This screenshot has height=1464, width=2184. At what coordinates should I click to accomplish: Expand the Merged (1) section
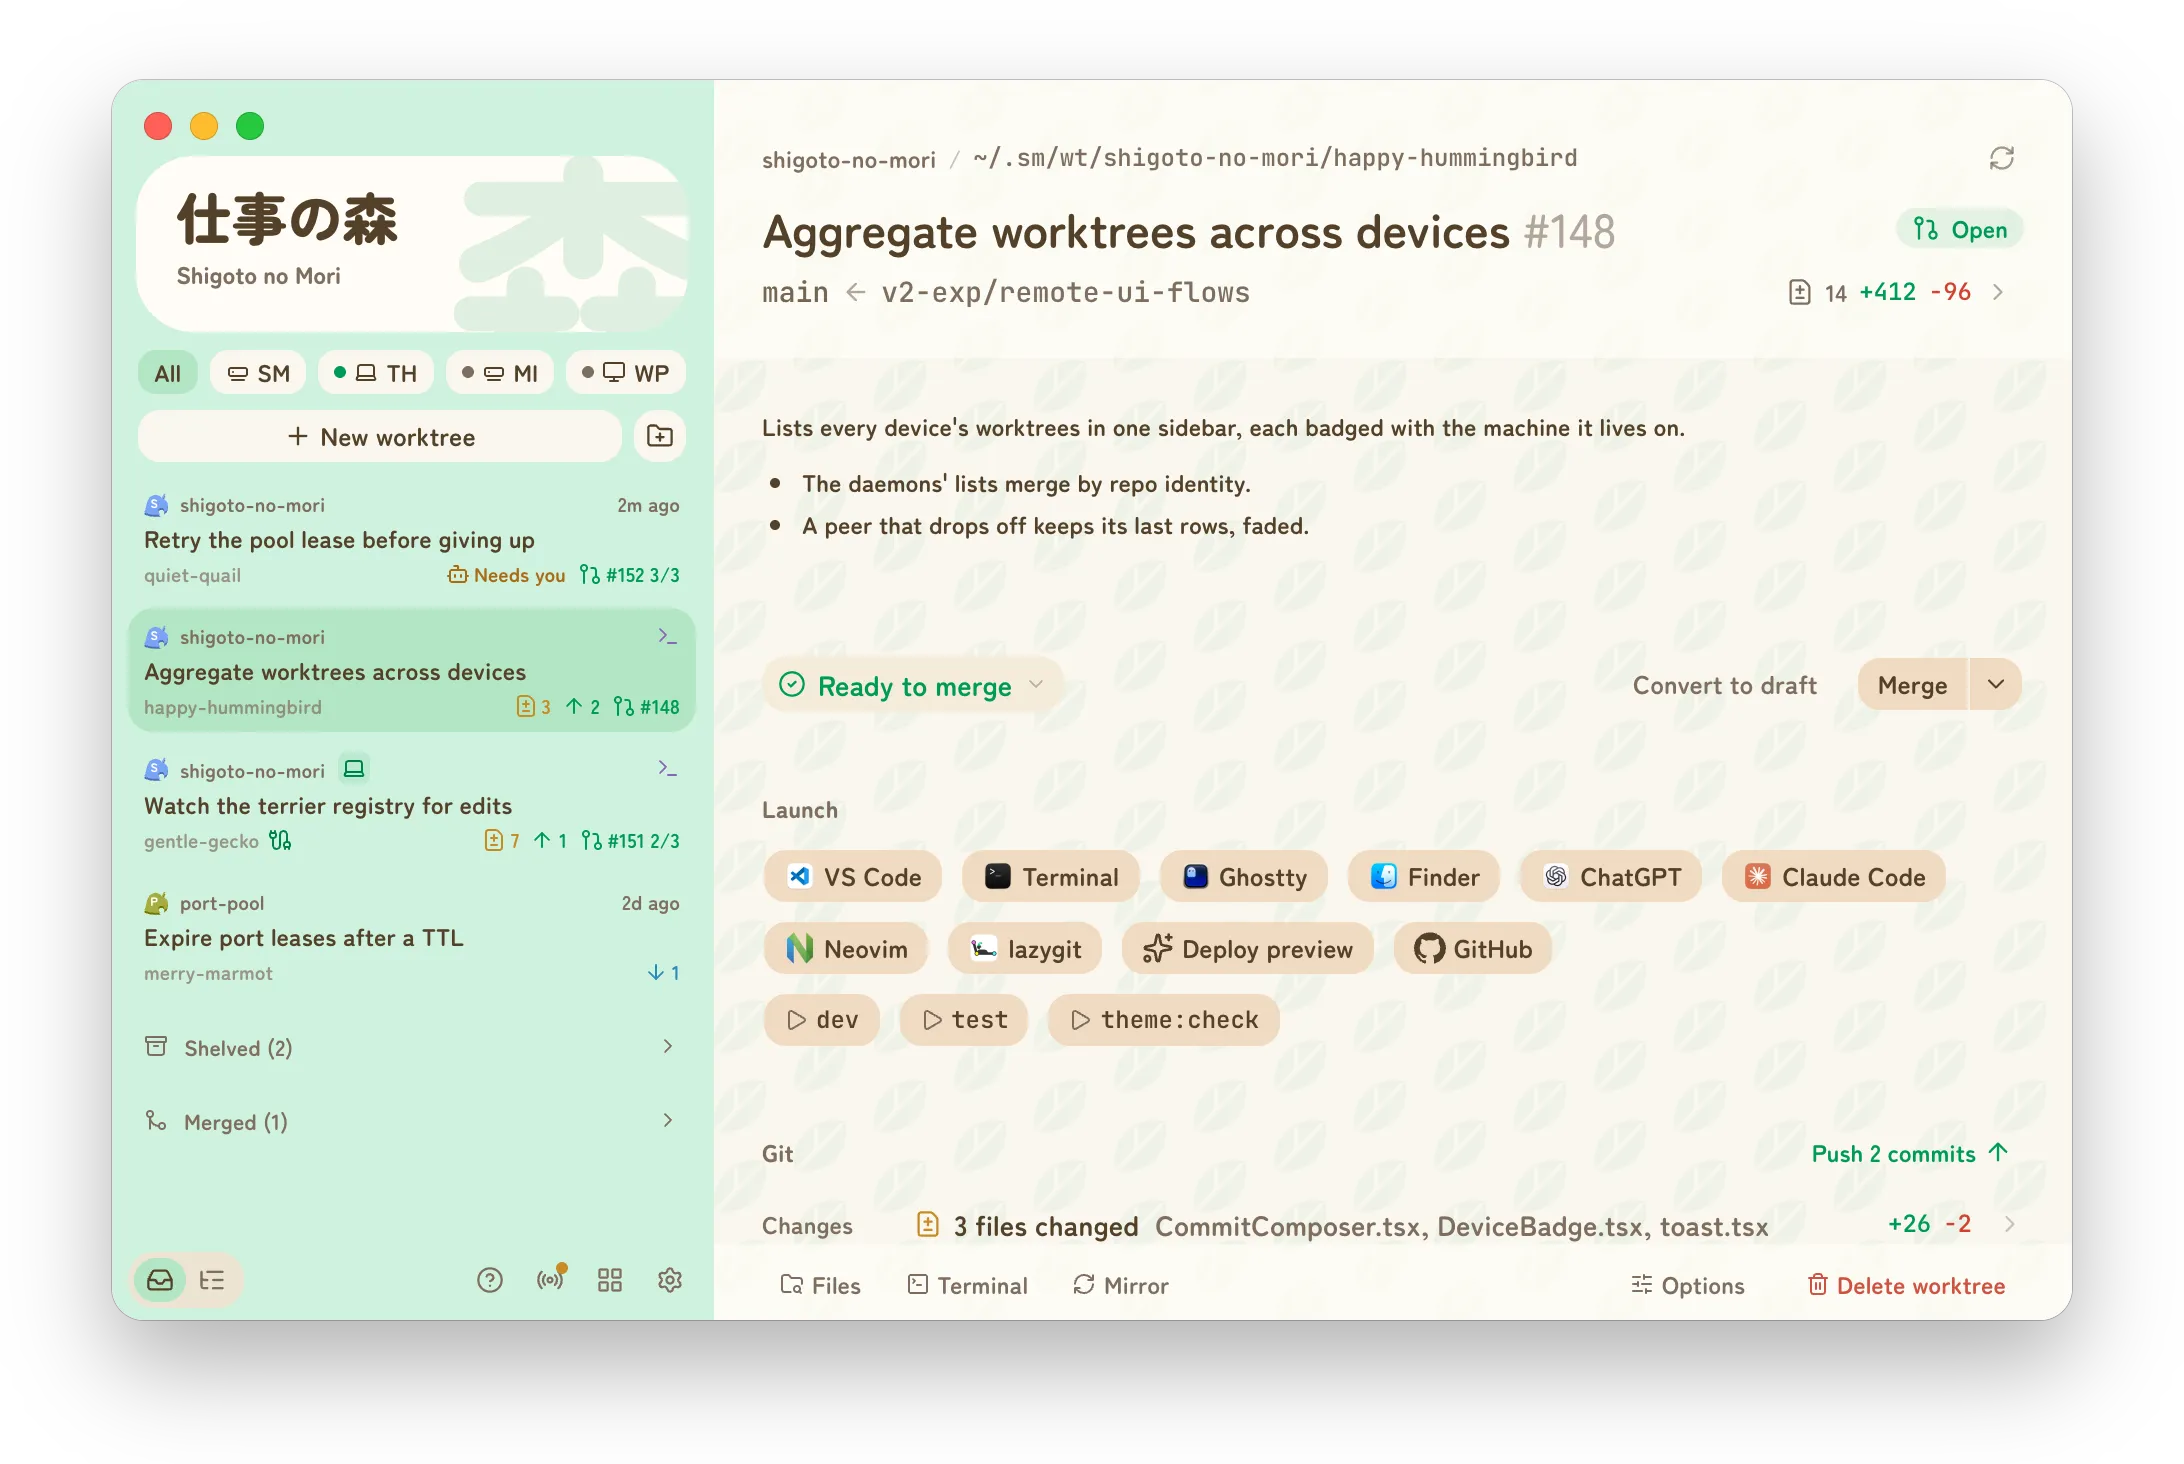coord(411,1121)
